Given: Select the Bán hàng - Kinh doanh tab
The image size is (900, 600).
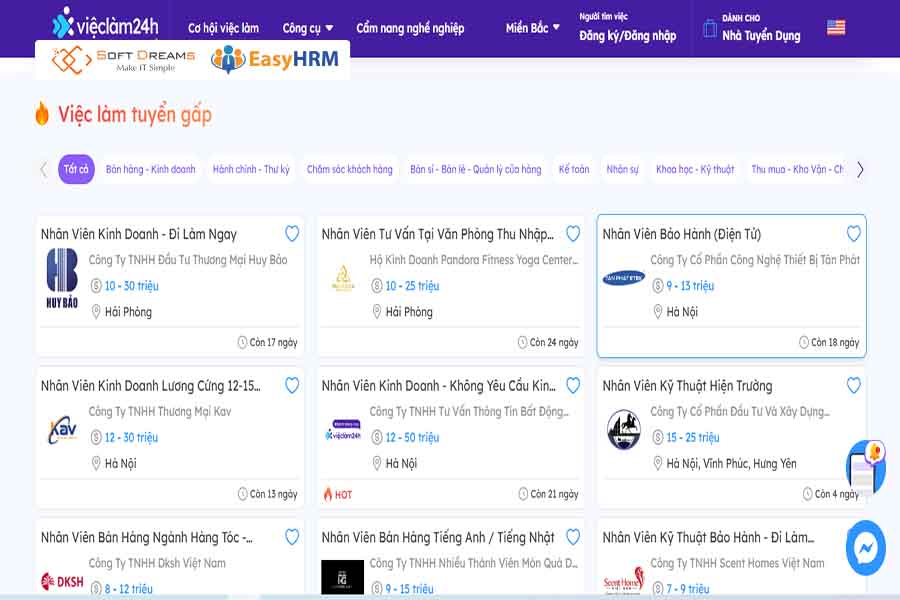Looking at the screenshot, I should (x=150, y=169).
